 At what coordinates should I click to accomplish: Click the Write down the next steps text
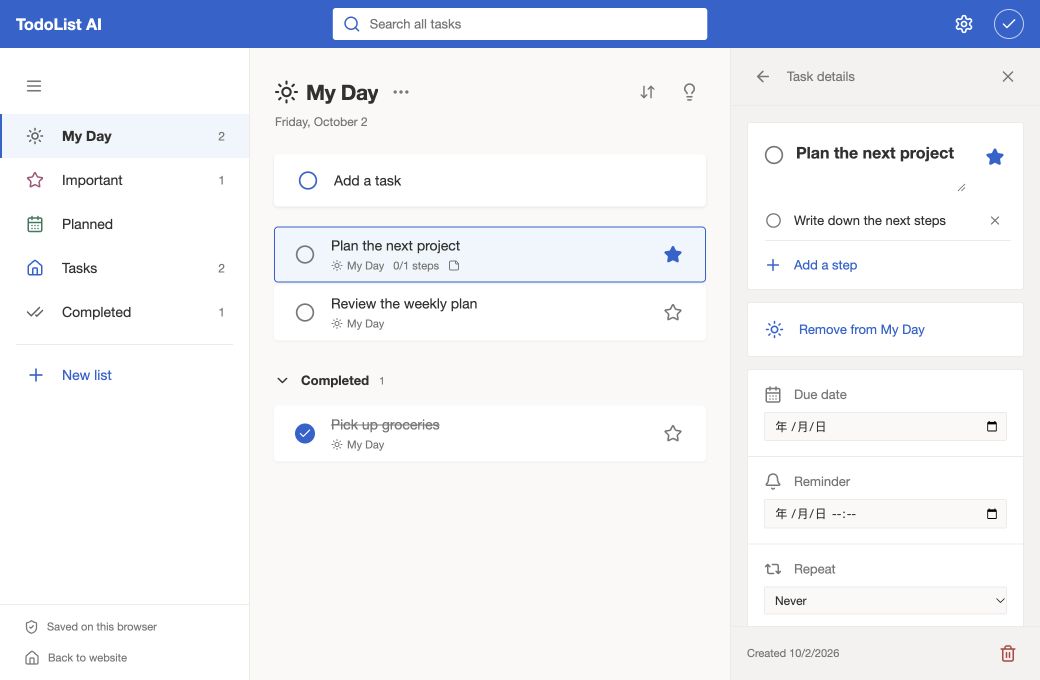(870, 221)
